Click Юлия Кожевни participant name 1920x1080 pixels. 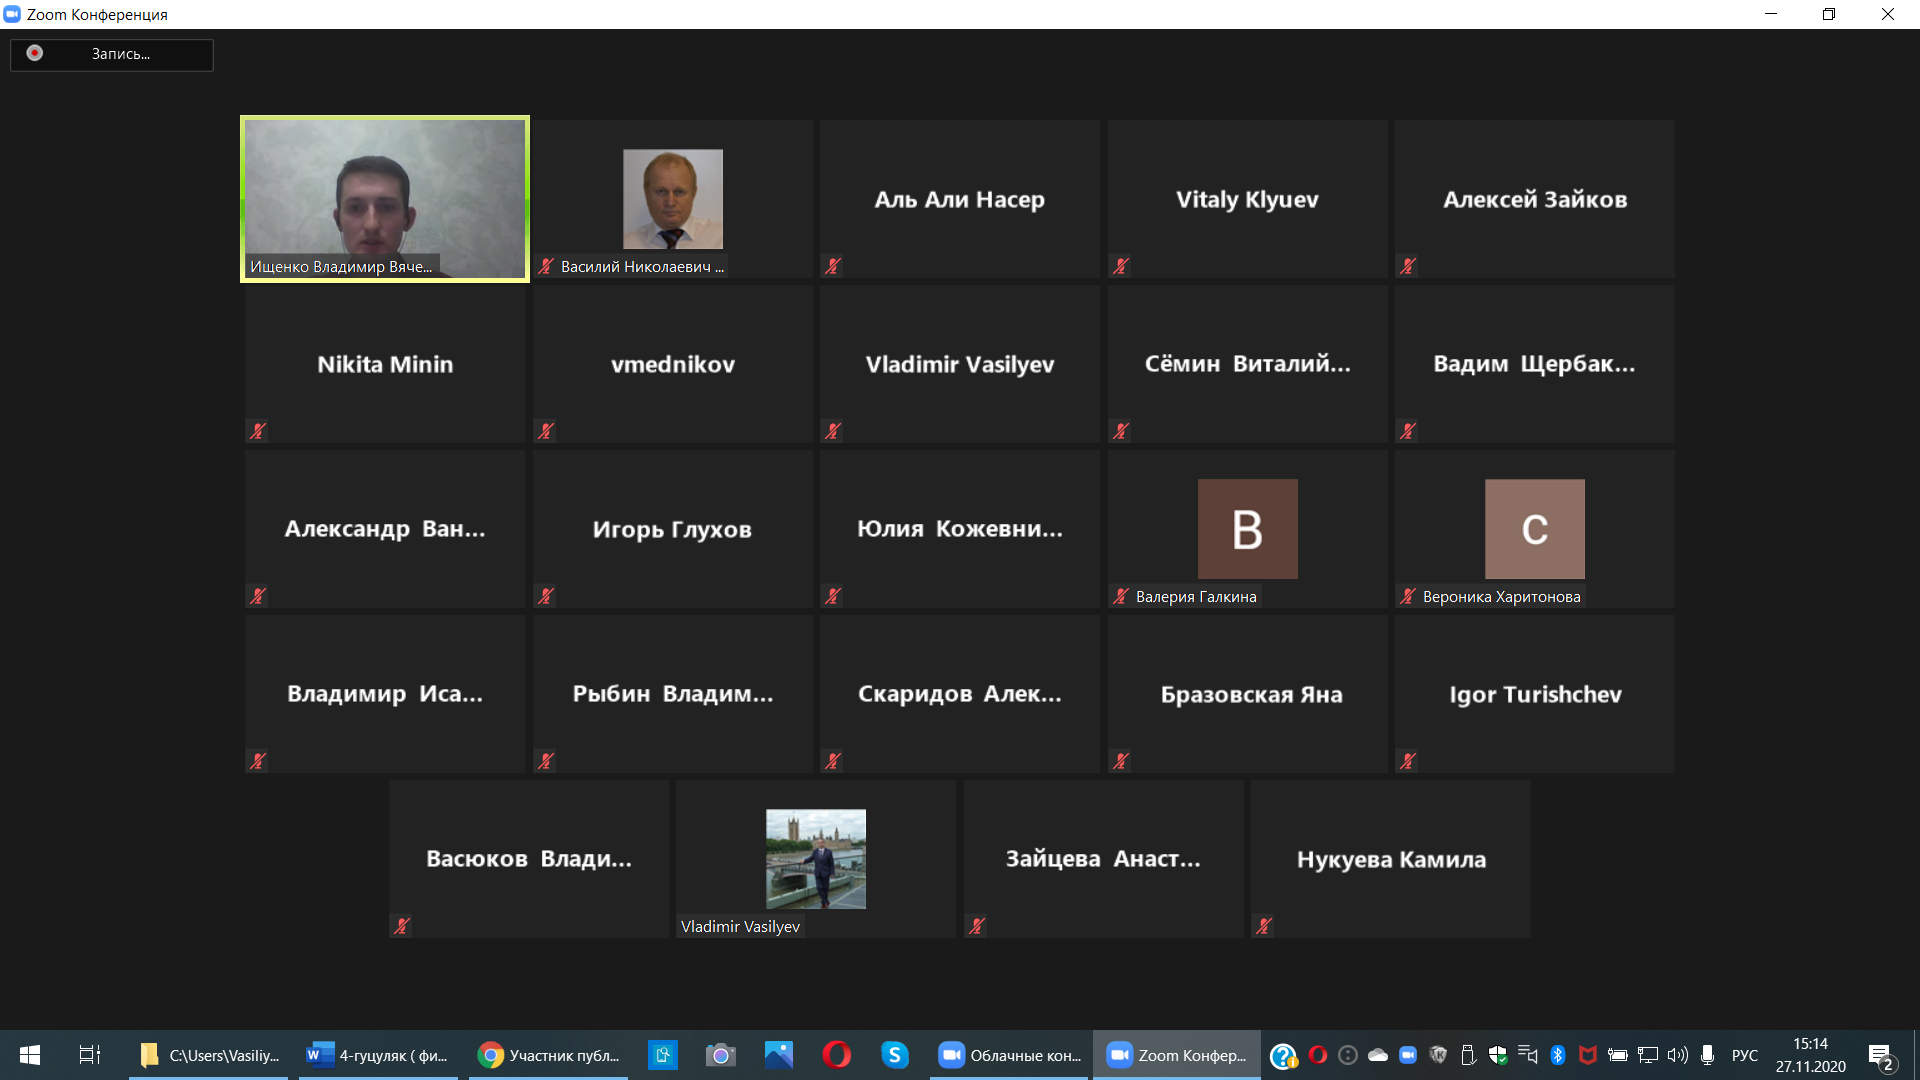point(959,529)
